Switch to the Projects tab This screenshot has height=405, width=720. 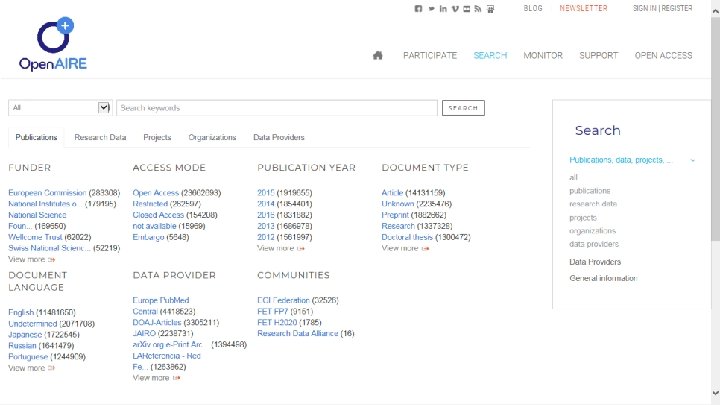coord(157,137)
